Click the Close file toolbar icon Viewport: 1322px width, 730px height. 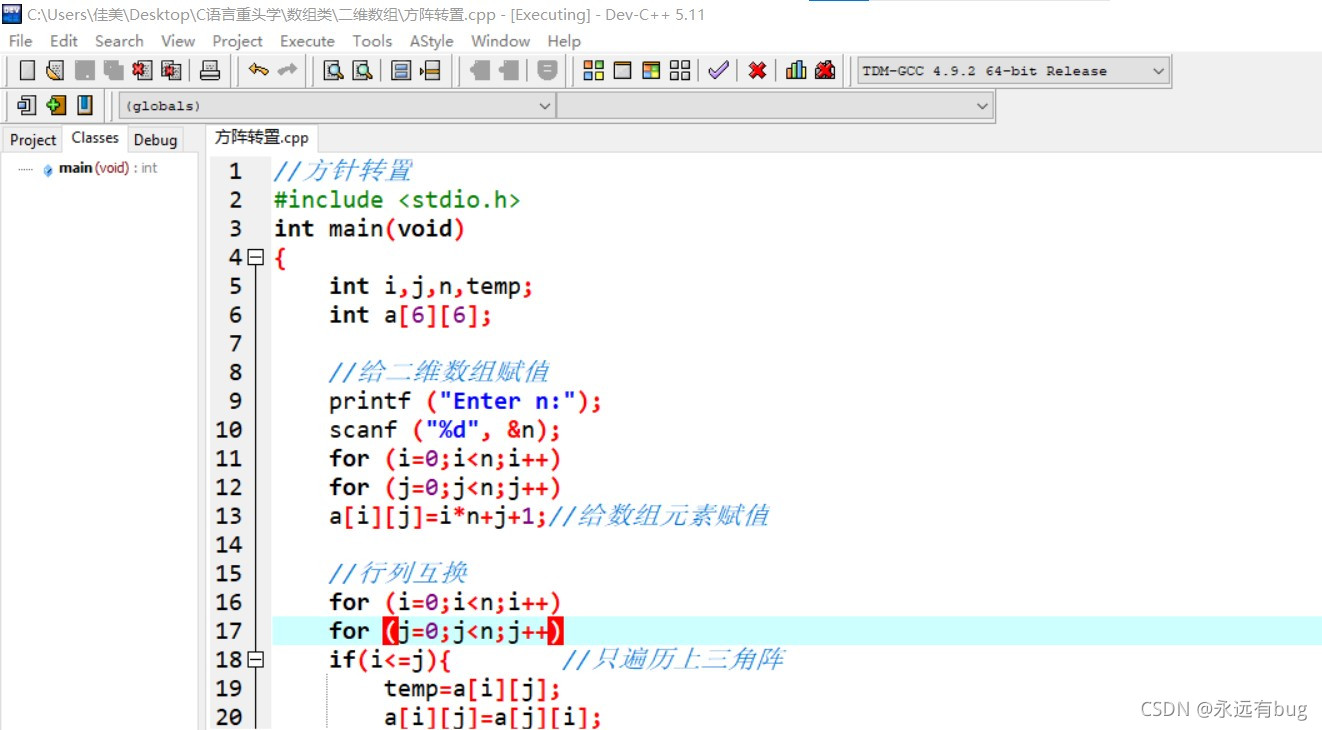coord(142,71)
